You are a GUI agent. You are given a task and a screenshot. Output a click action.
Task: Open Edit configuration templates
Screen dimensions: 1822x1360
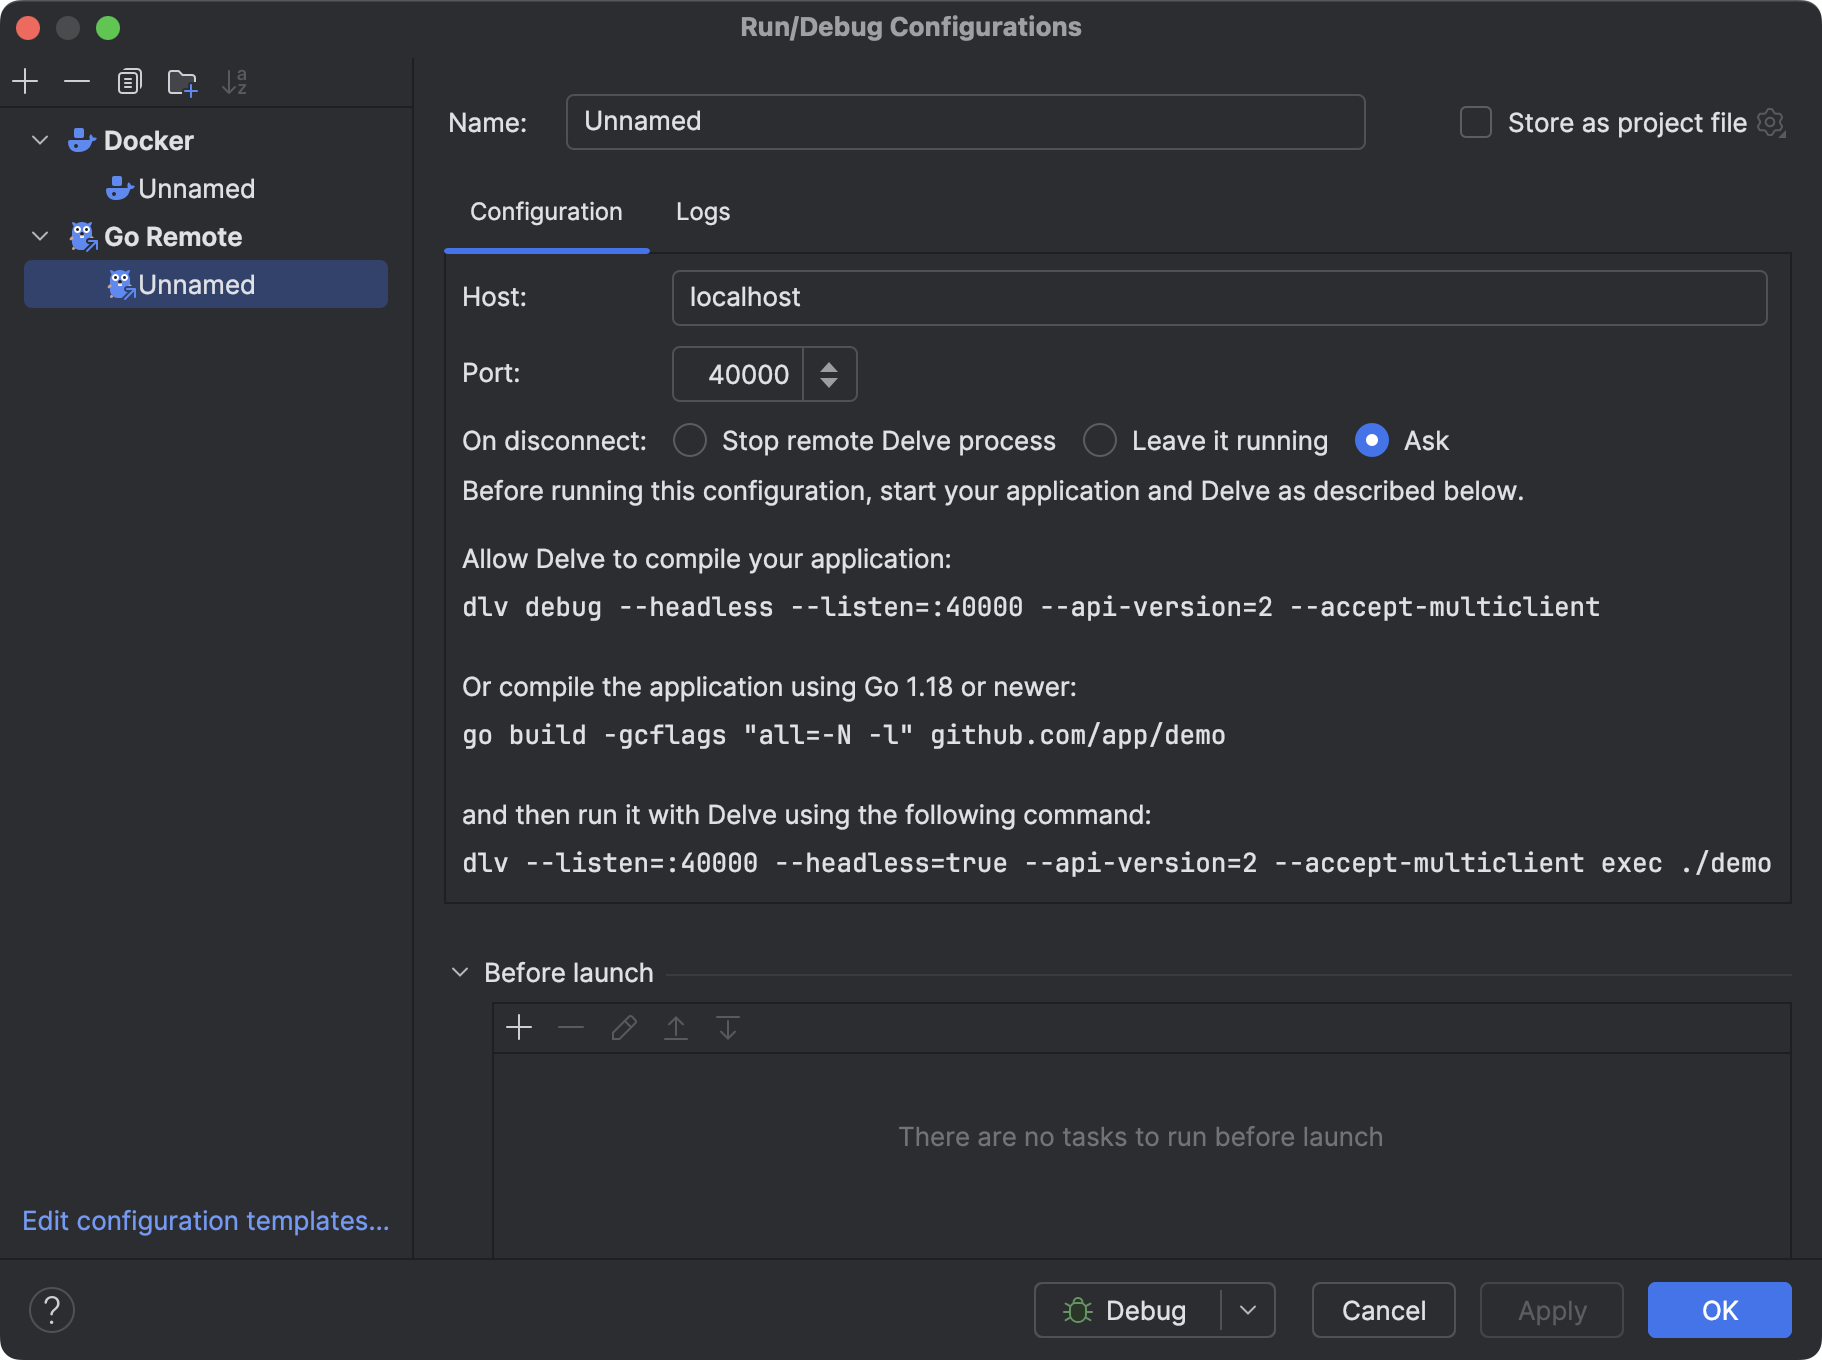point(205,1220)
